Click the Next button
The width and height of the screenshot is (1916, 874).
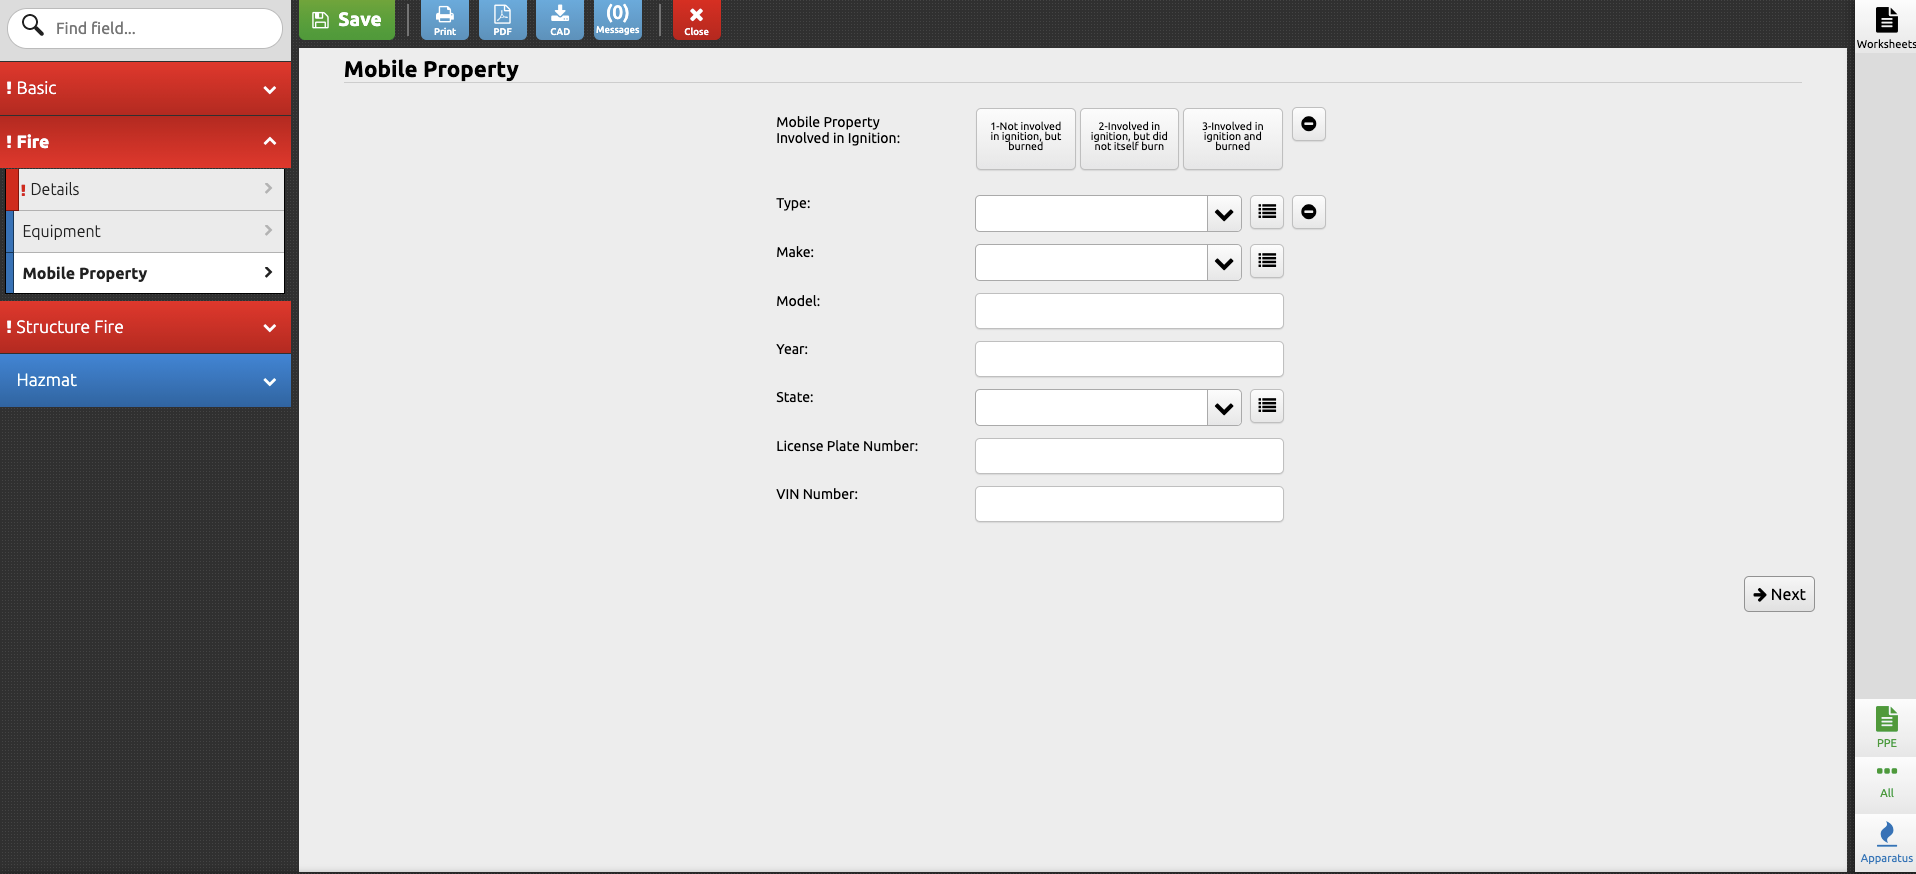tap(1778, 594)
